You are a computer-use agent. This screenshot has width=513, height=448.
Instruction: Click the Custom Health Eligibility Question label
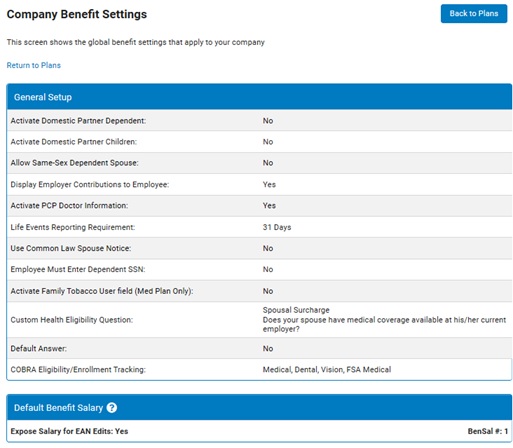click(x=72, y=320)
